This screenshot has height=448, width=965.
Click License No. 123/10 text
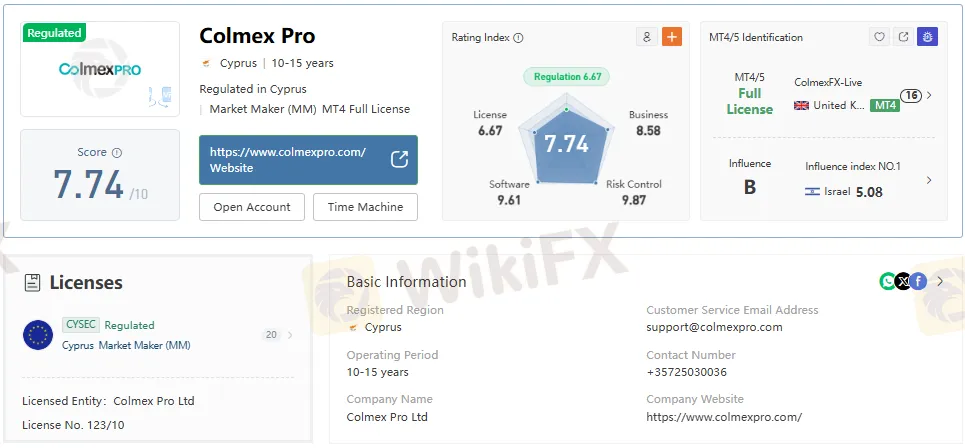point(73,425)
